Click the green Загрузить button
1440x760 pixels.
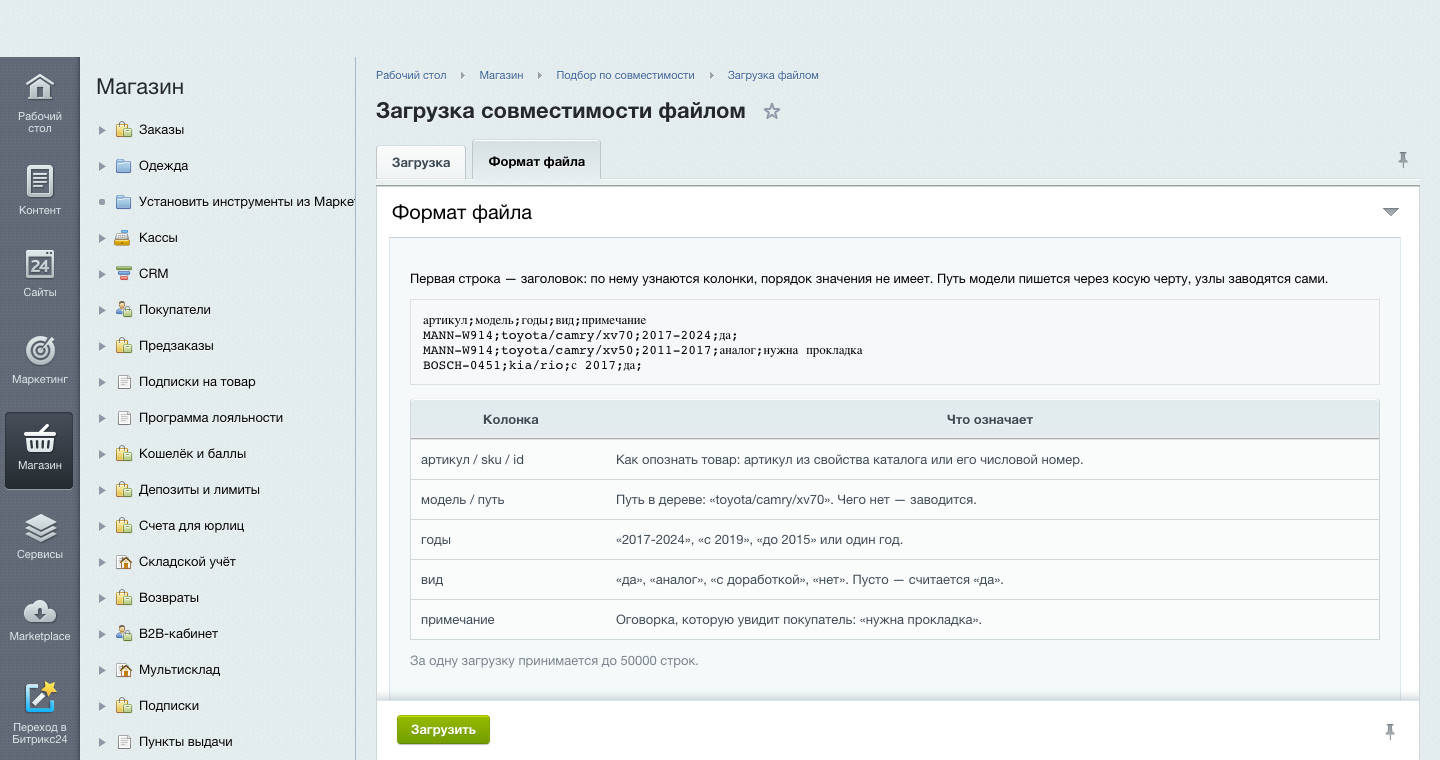[x=443, y=730]
